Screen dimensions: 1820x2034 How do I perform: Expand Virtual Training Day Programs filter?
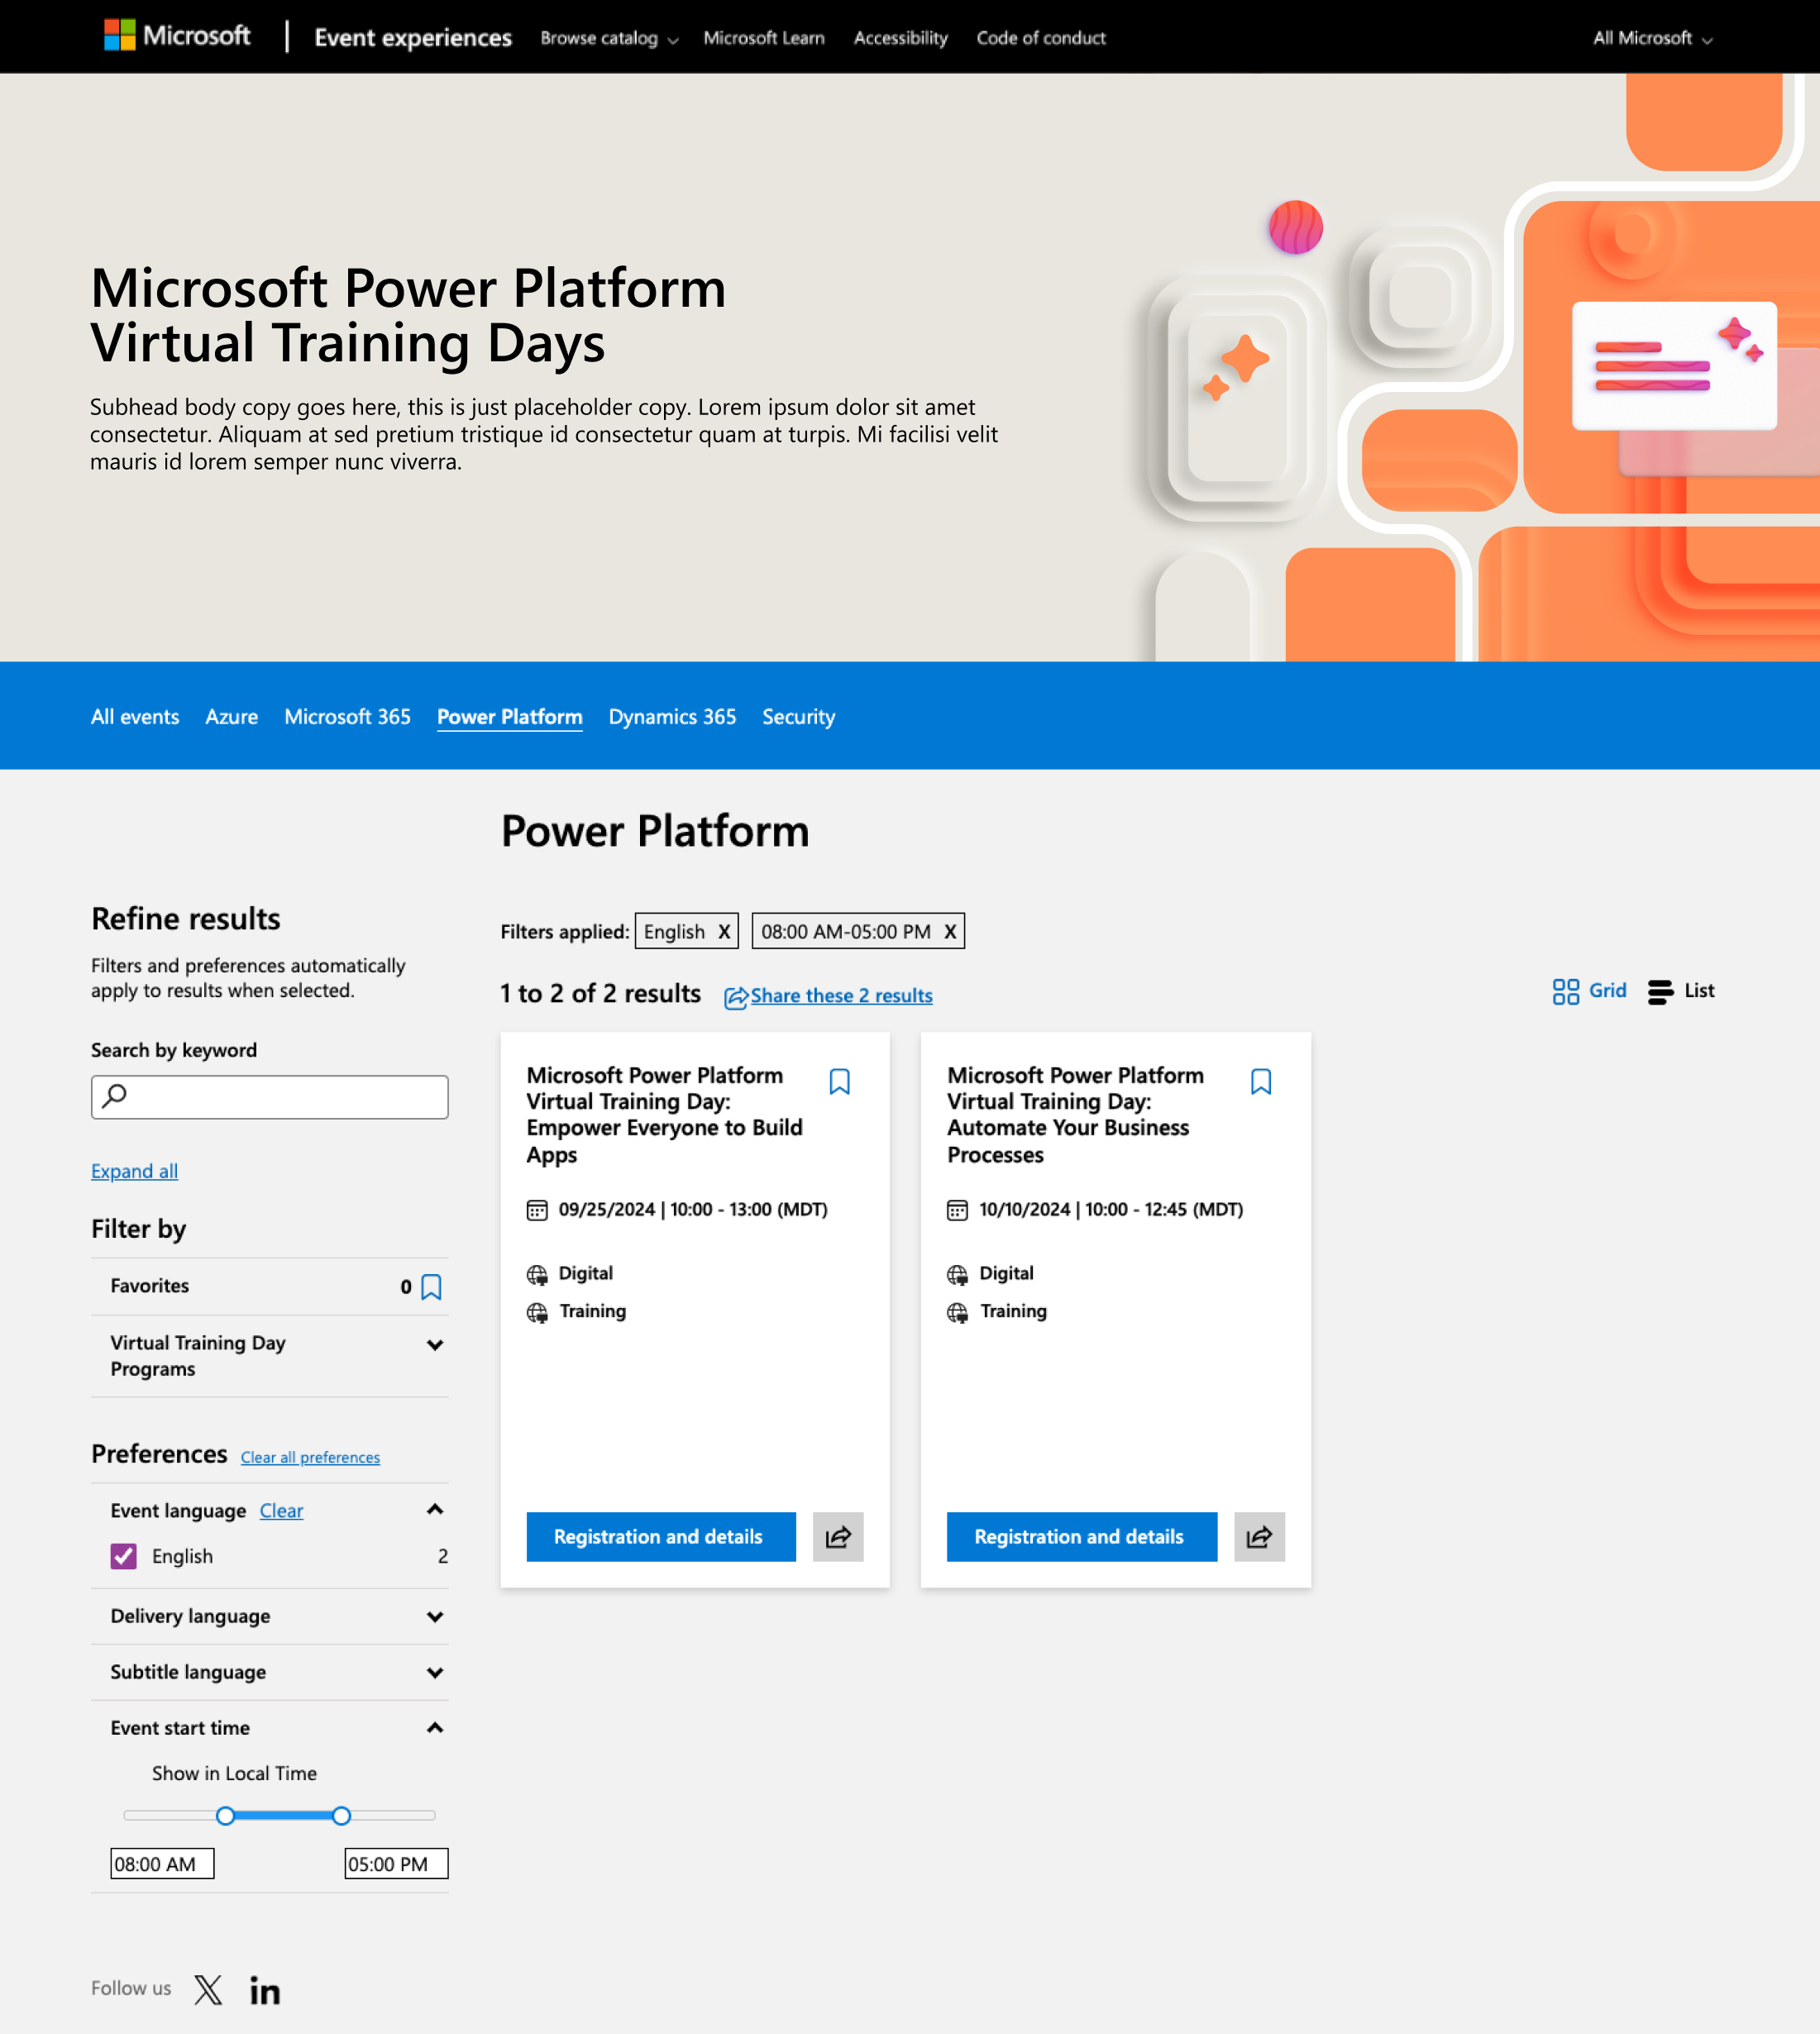434,1345
